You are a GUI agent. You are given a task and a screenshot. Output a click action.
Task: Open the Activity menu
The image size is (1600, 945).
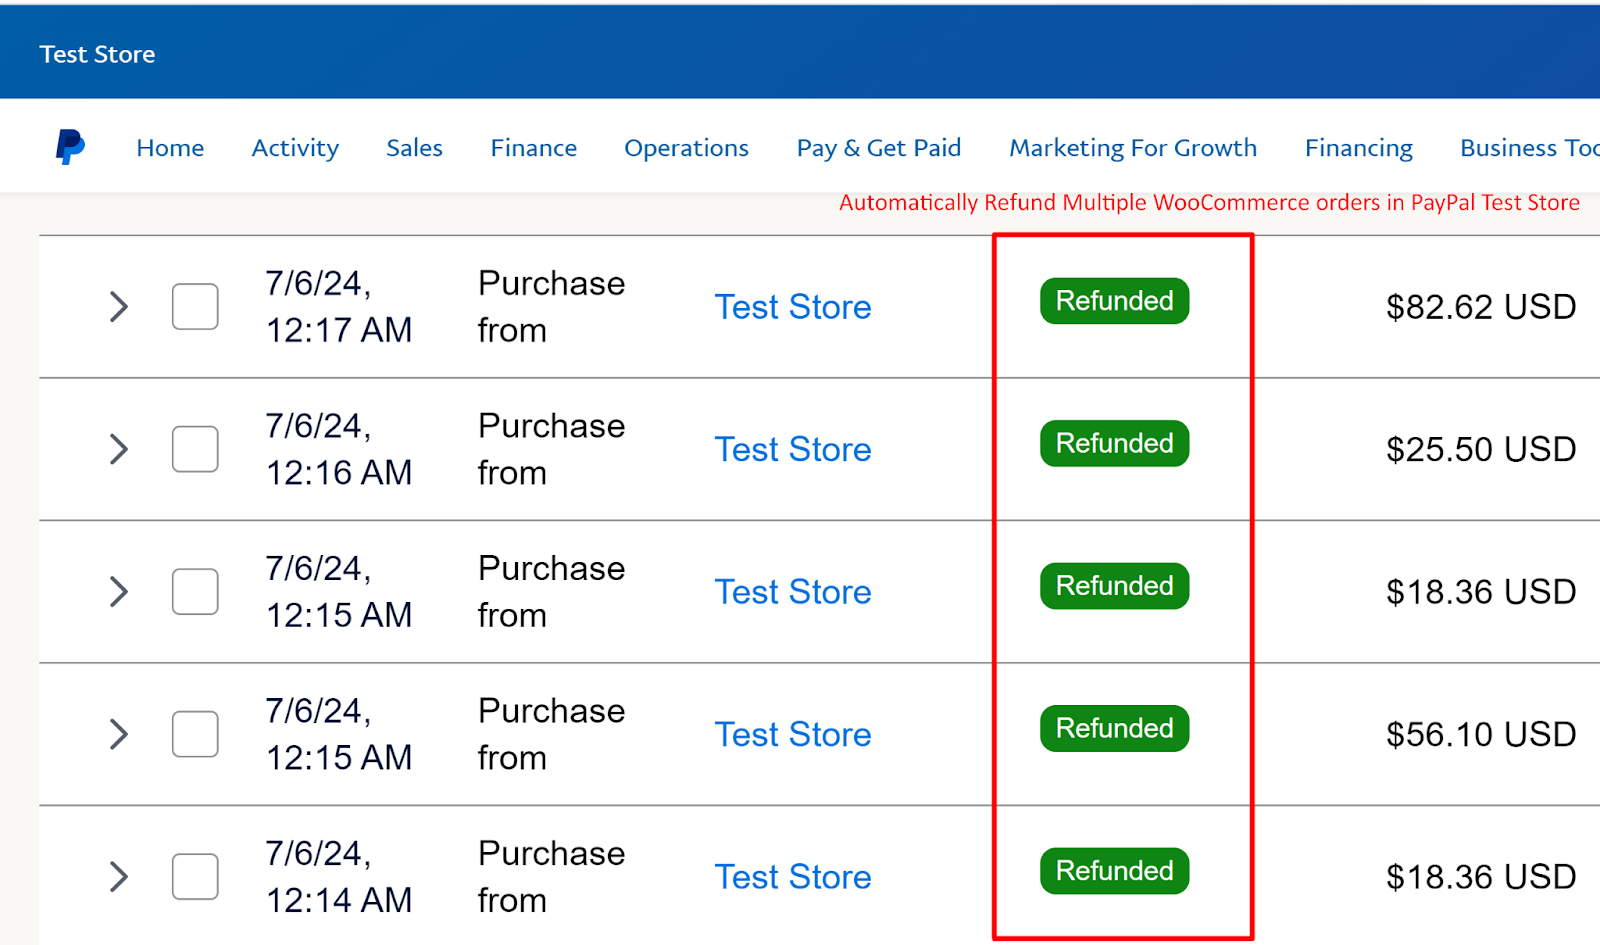[x=295, y=148]
